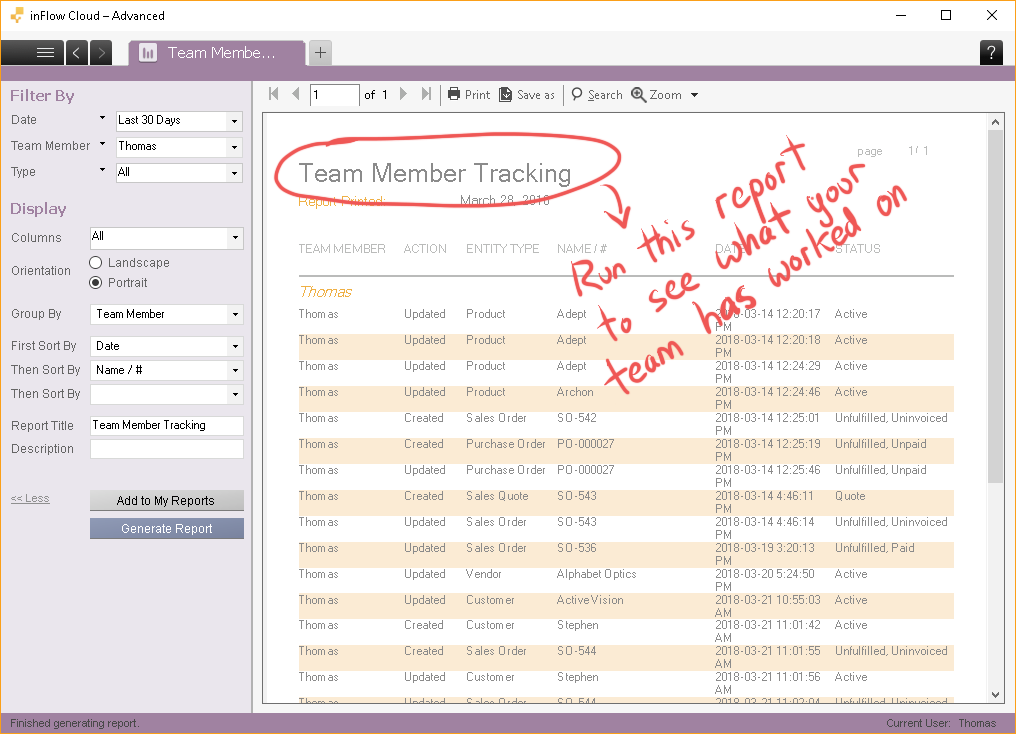Expand the Type filter label arrow
Screen dimensions: 1016x734
pyautogui.click(x=102, y=170)
